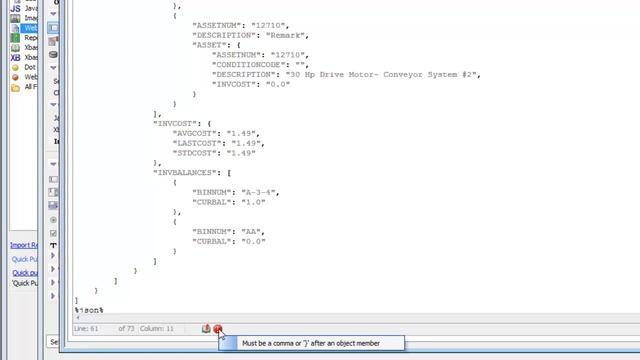Click the black 'Quick Pu' text
Screen dimensions: 640x360
[24, 283]
